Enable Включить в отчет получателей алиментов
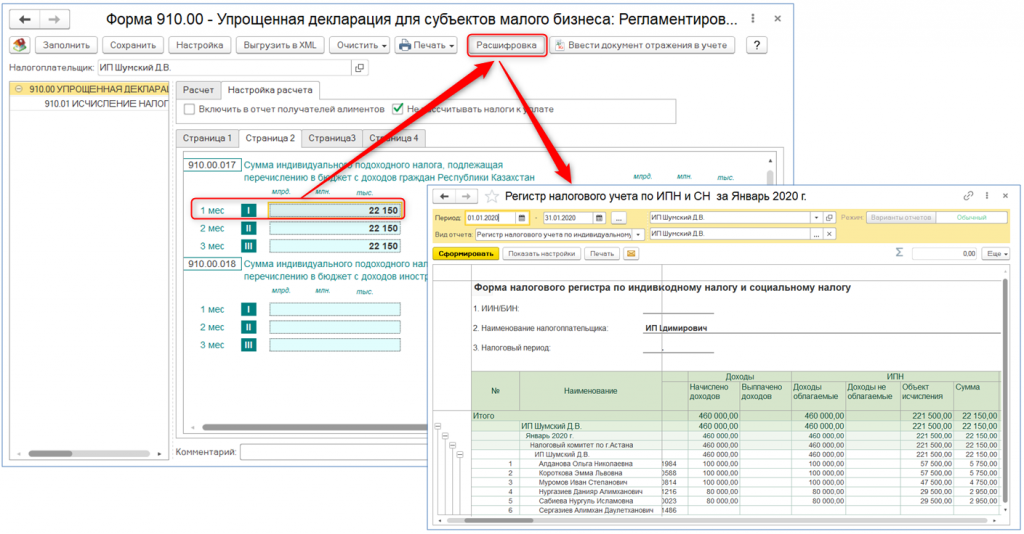 (x=189, y=109)
